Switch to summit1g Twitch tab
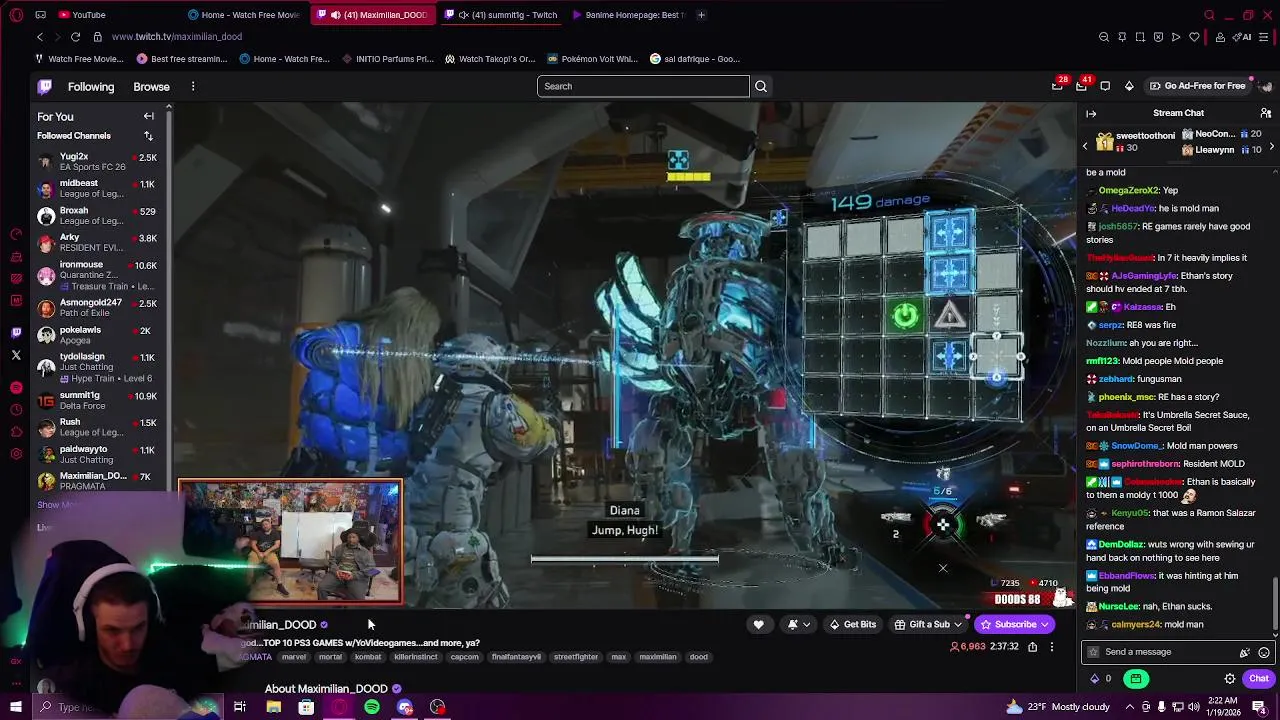Image resolution: width=1280 pixels, height=720 pixels. click(x=503, y=15)
